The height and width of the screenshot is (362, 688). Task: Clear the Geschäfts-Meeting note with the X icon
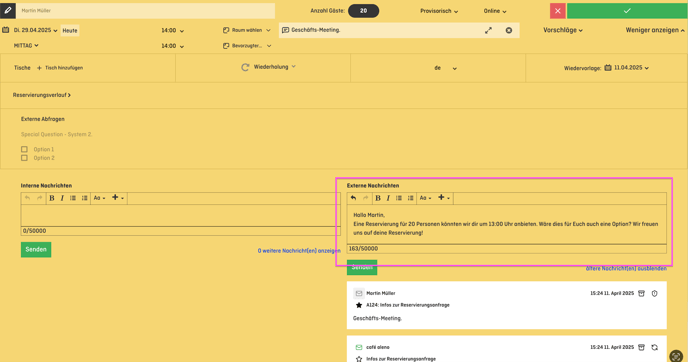pos(509,30)
